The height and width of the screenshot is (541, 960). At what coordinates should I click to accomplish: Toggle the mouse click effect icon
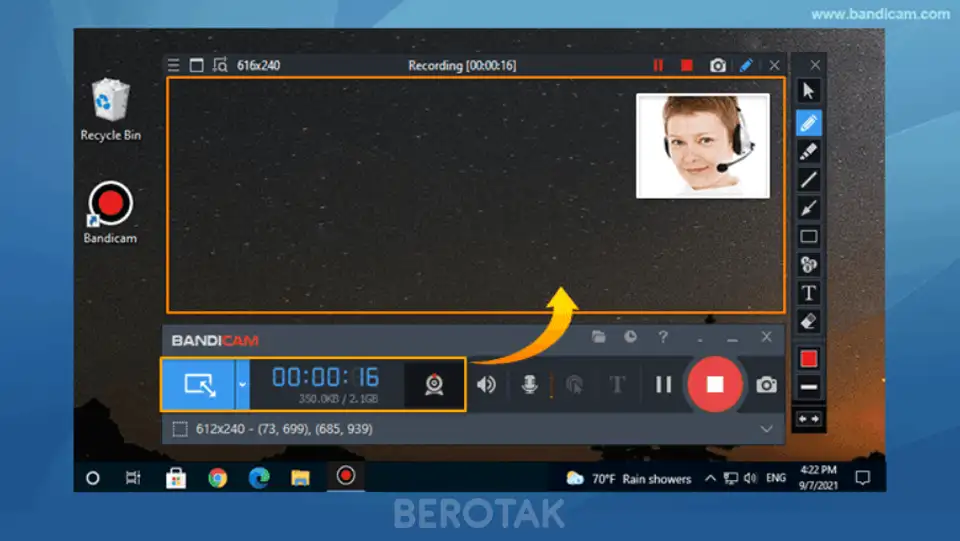pyautogui.click(x=574, y=384)
